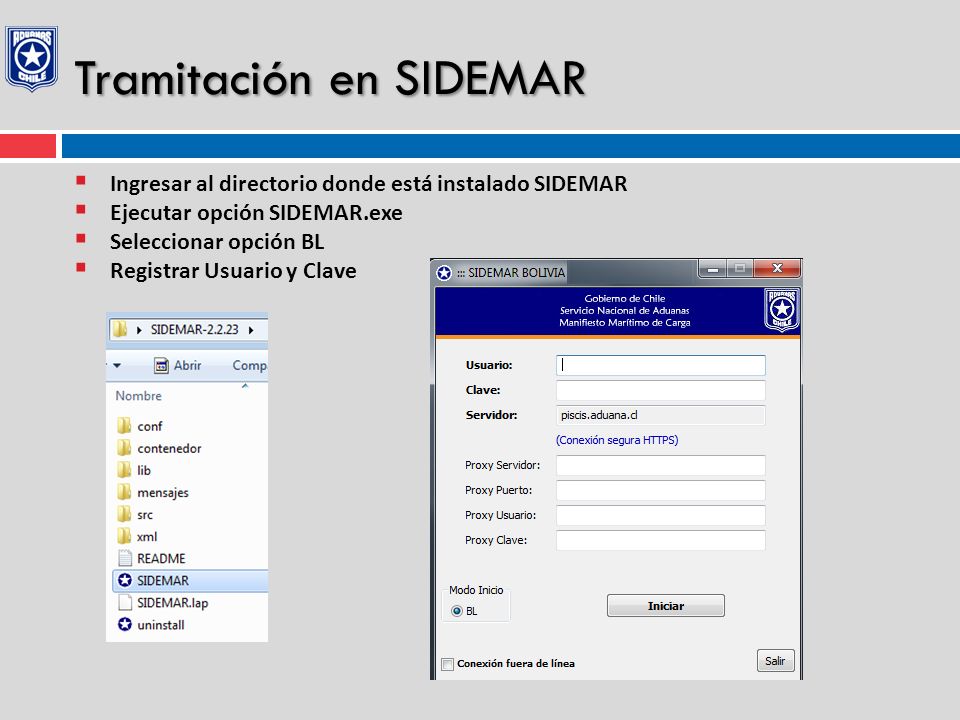Close the SIDEMAR BOLIVIA window
This screenshot has height=720, width=960.
pyautogui.click(x=778, y=268)
